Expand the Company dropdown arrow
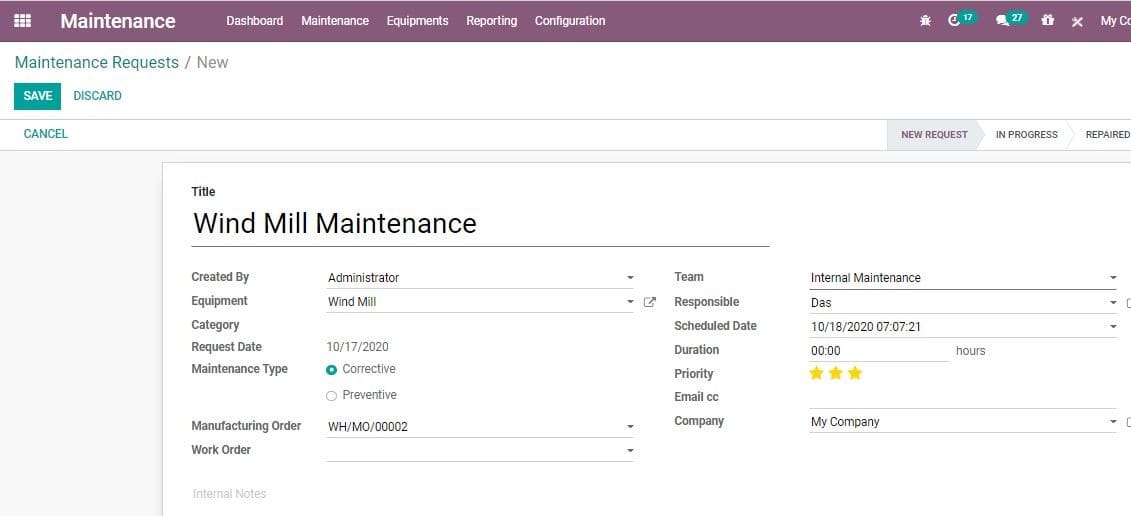Screen dimensions: 1131x516 (1113, 422)
